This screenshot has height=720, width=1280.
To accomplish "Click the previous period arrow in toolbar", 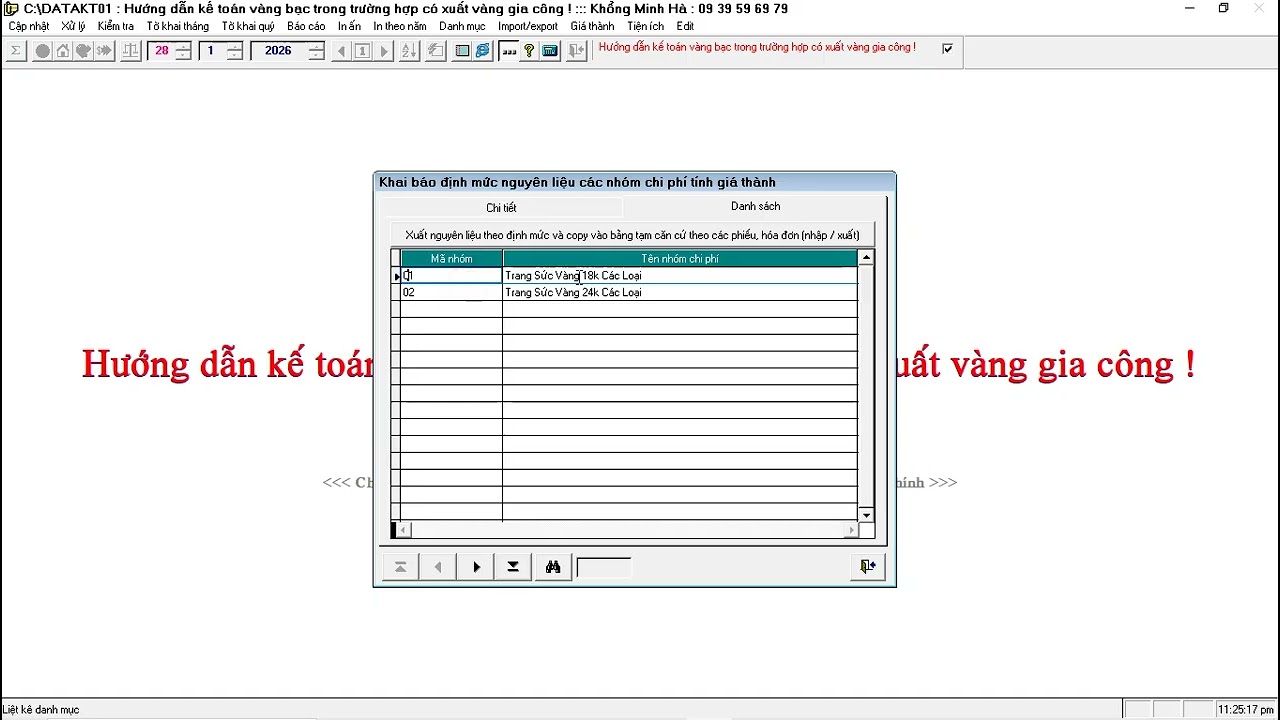I will [x=342, y=50].
